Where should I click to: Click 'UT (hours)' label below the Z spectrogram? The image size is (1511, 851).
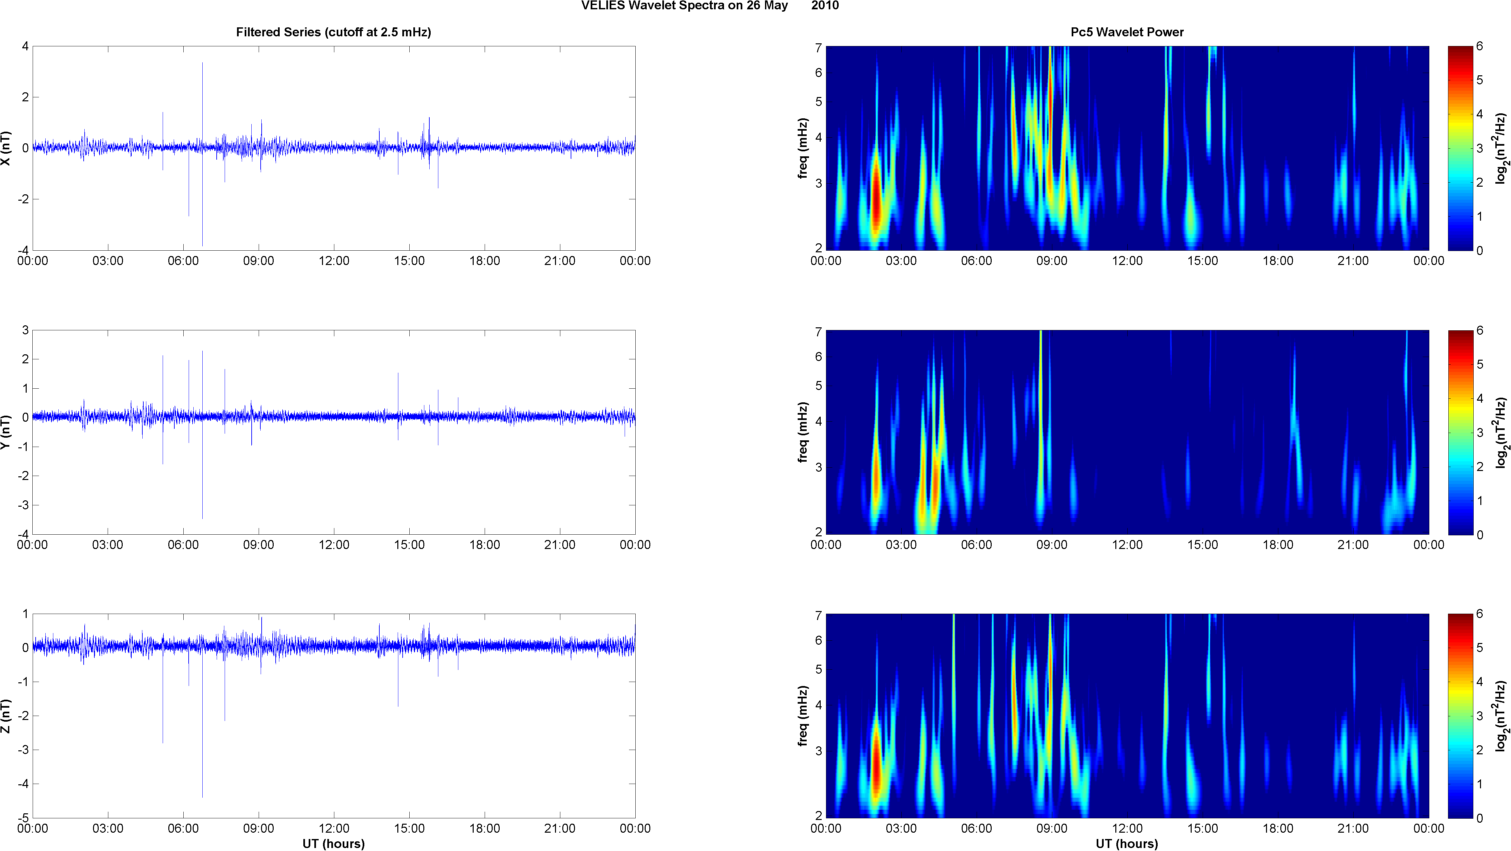click(1127, 843)
